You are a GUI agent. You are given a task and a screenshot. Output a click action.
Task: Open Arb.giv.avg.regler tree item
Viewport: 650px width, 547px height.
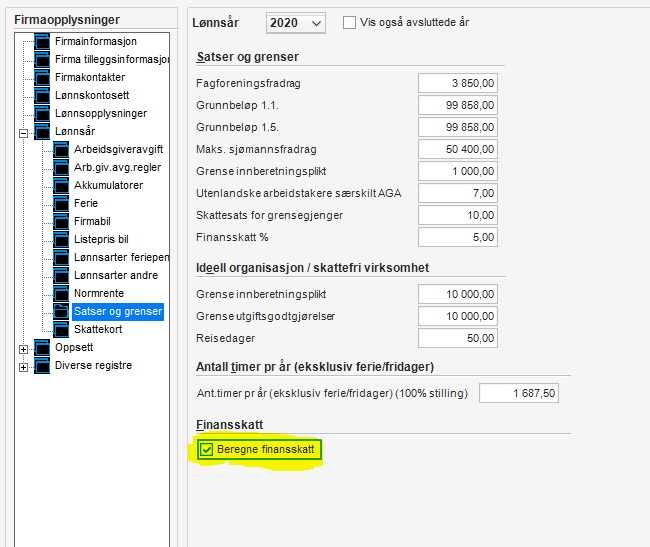click(117, 167)
